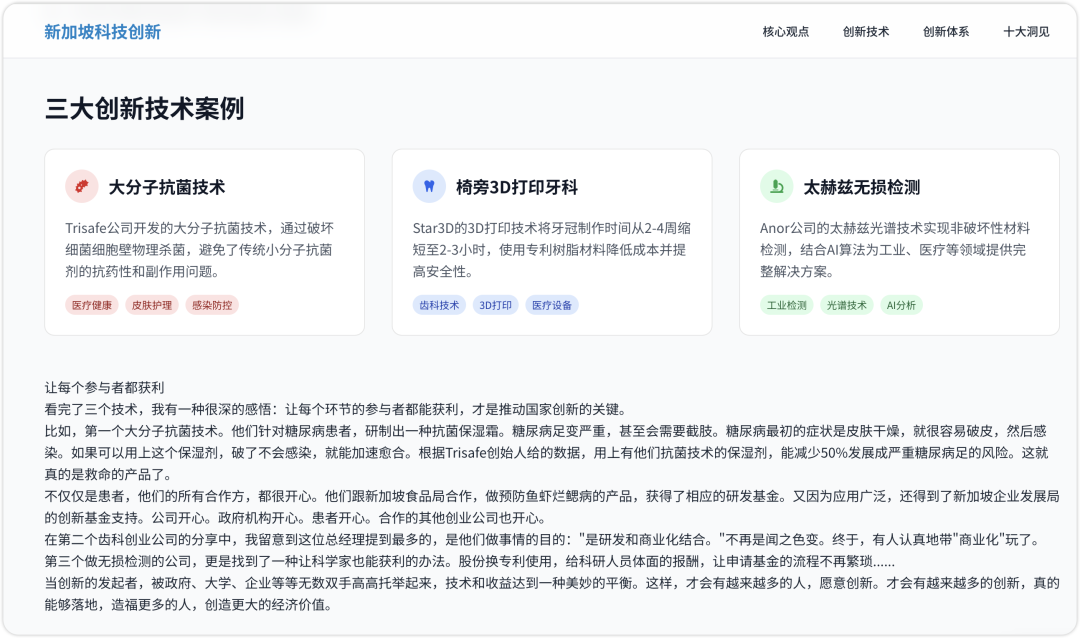This screenshot has width=1080, height=638.
Task: Select the 3D打印 tag
Action: [x=494, y=305]
